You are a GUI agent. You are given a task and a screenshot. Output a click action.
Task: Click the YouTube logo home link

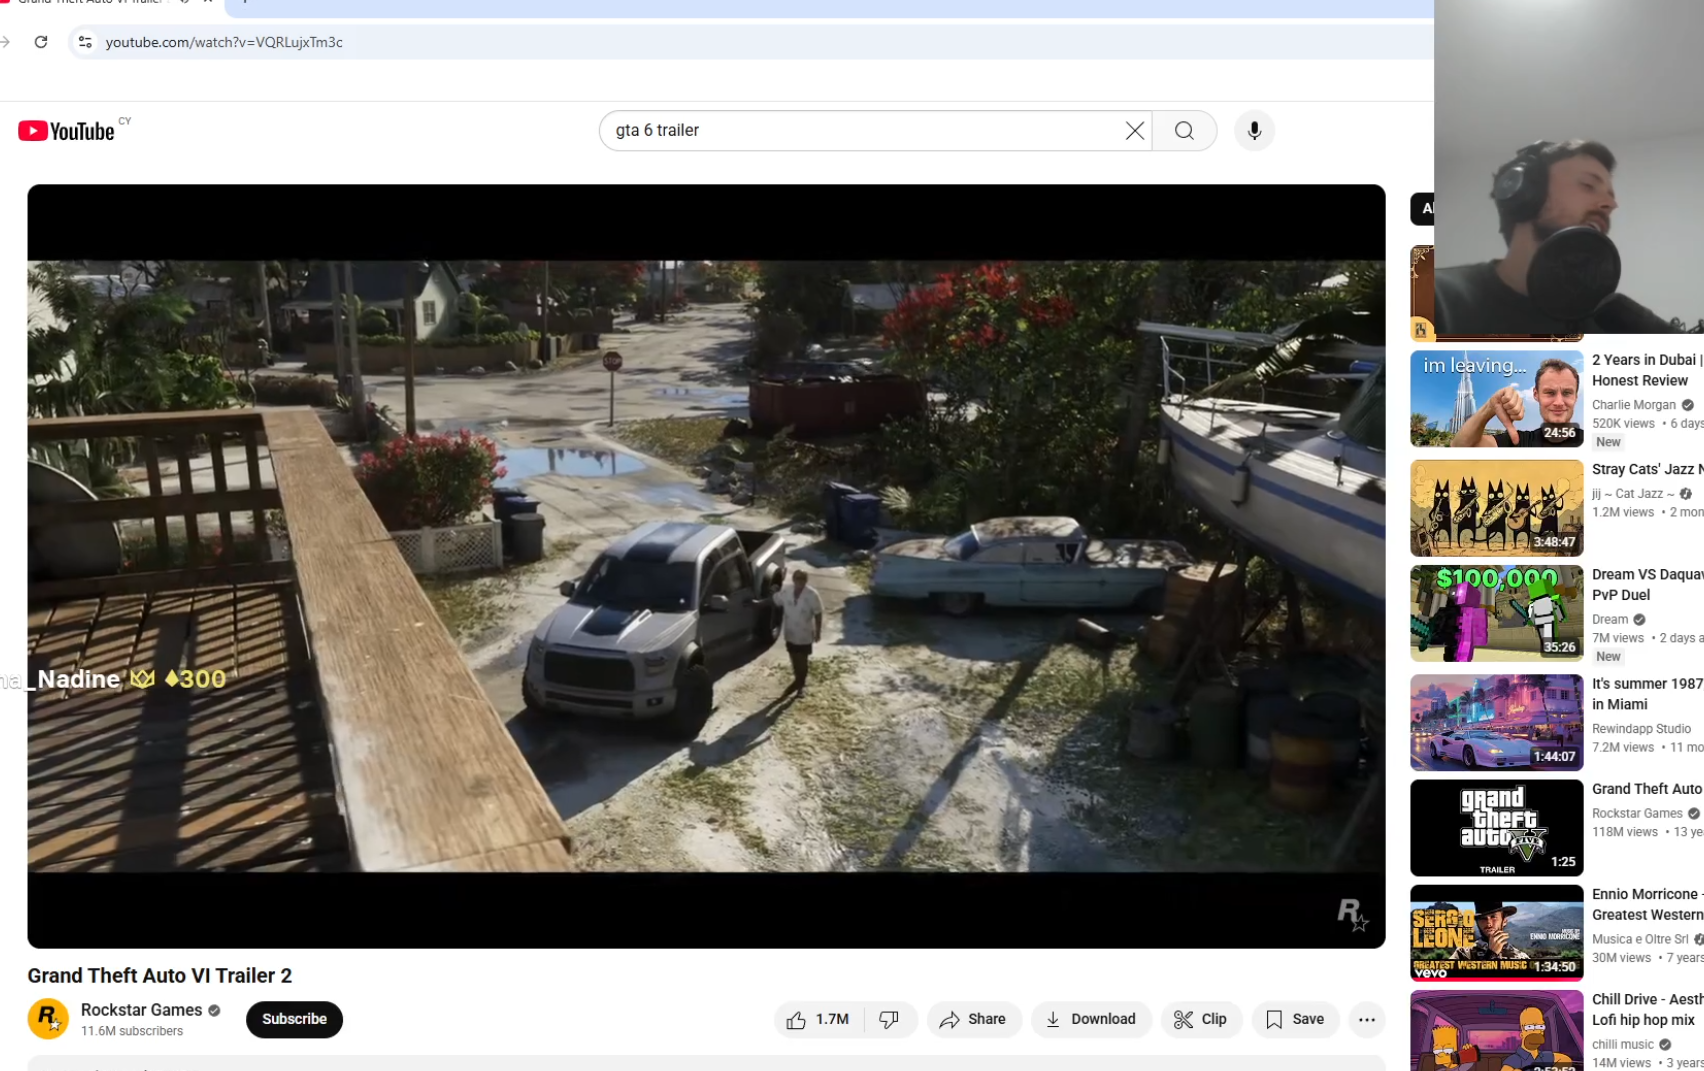click(x=66, y=131)
